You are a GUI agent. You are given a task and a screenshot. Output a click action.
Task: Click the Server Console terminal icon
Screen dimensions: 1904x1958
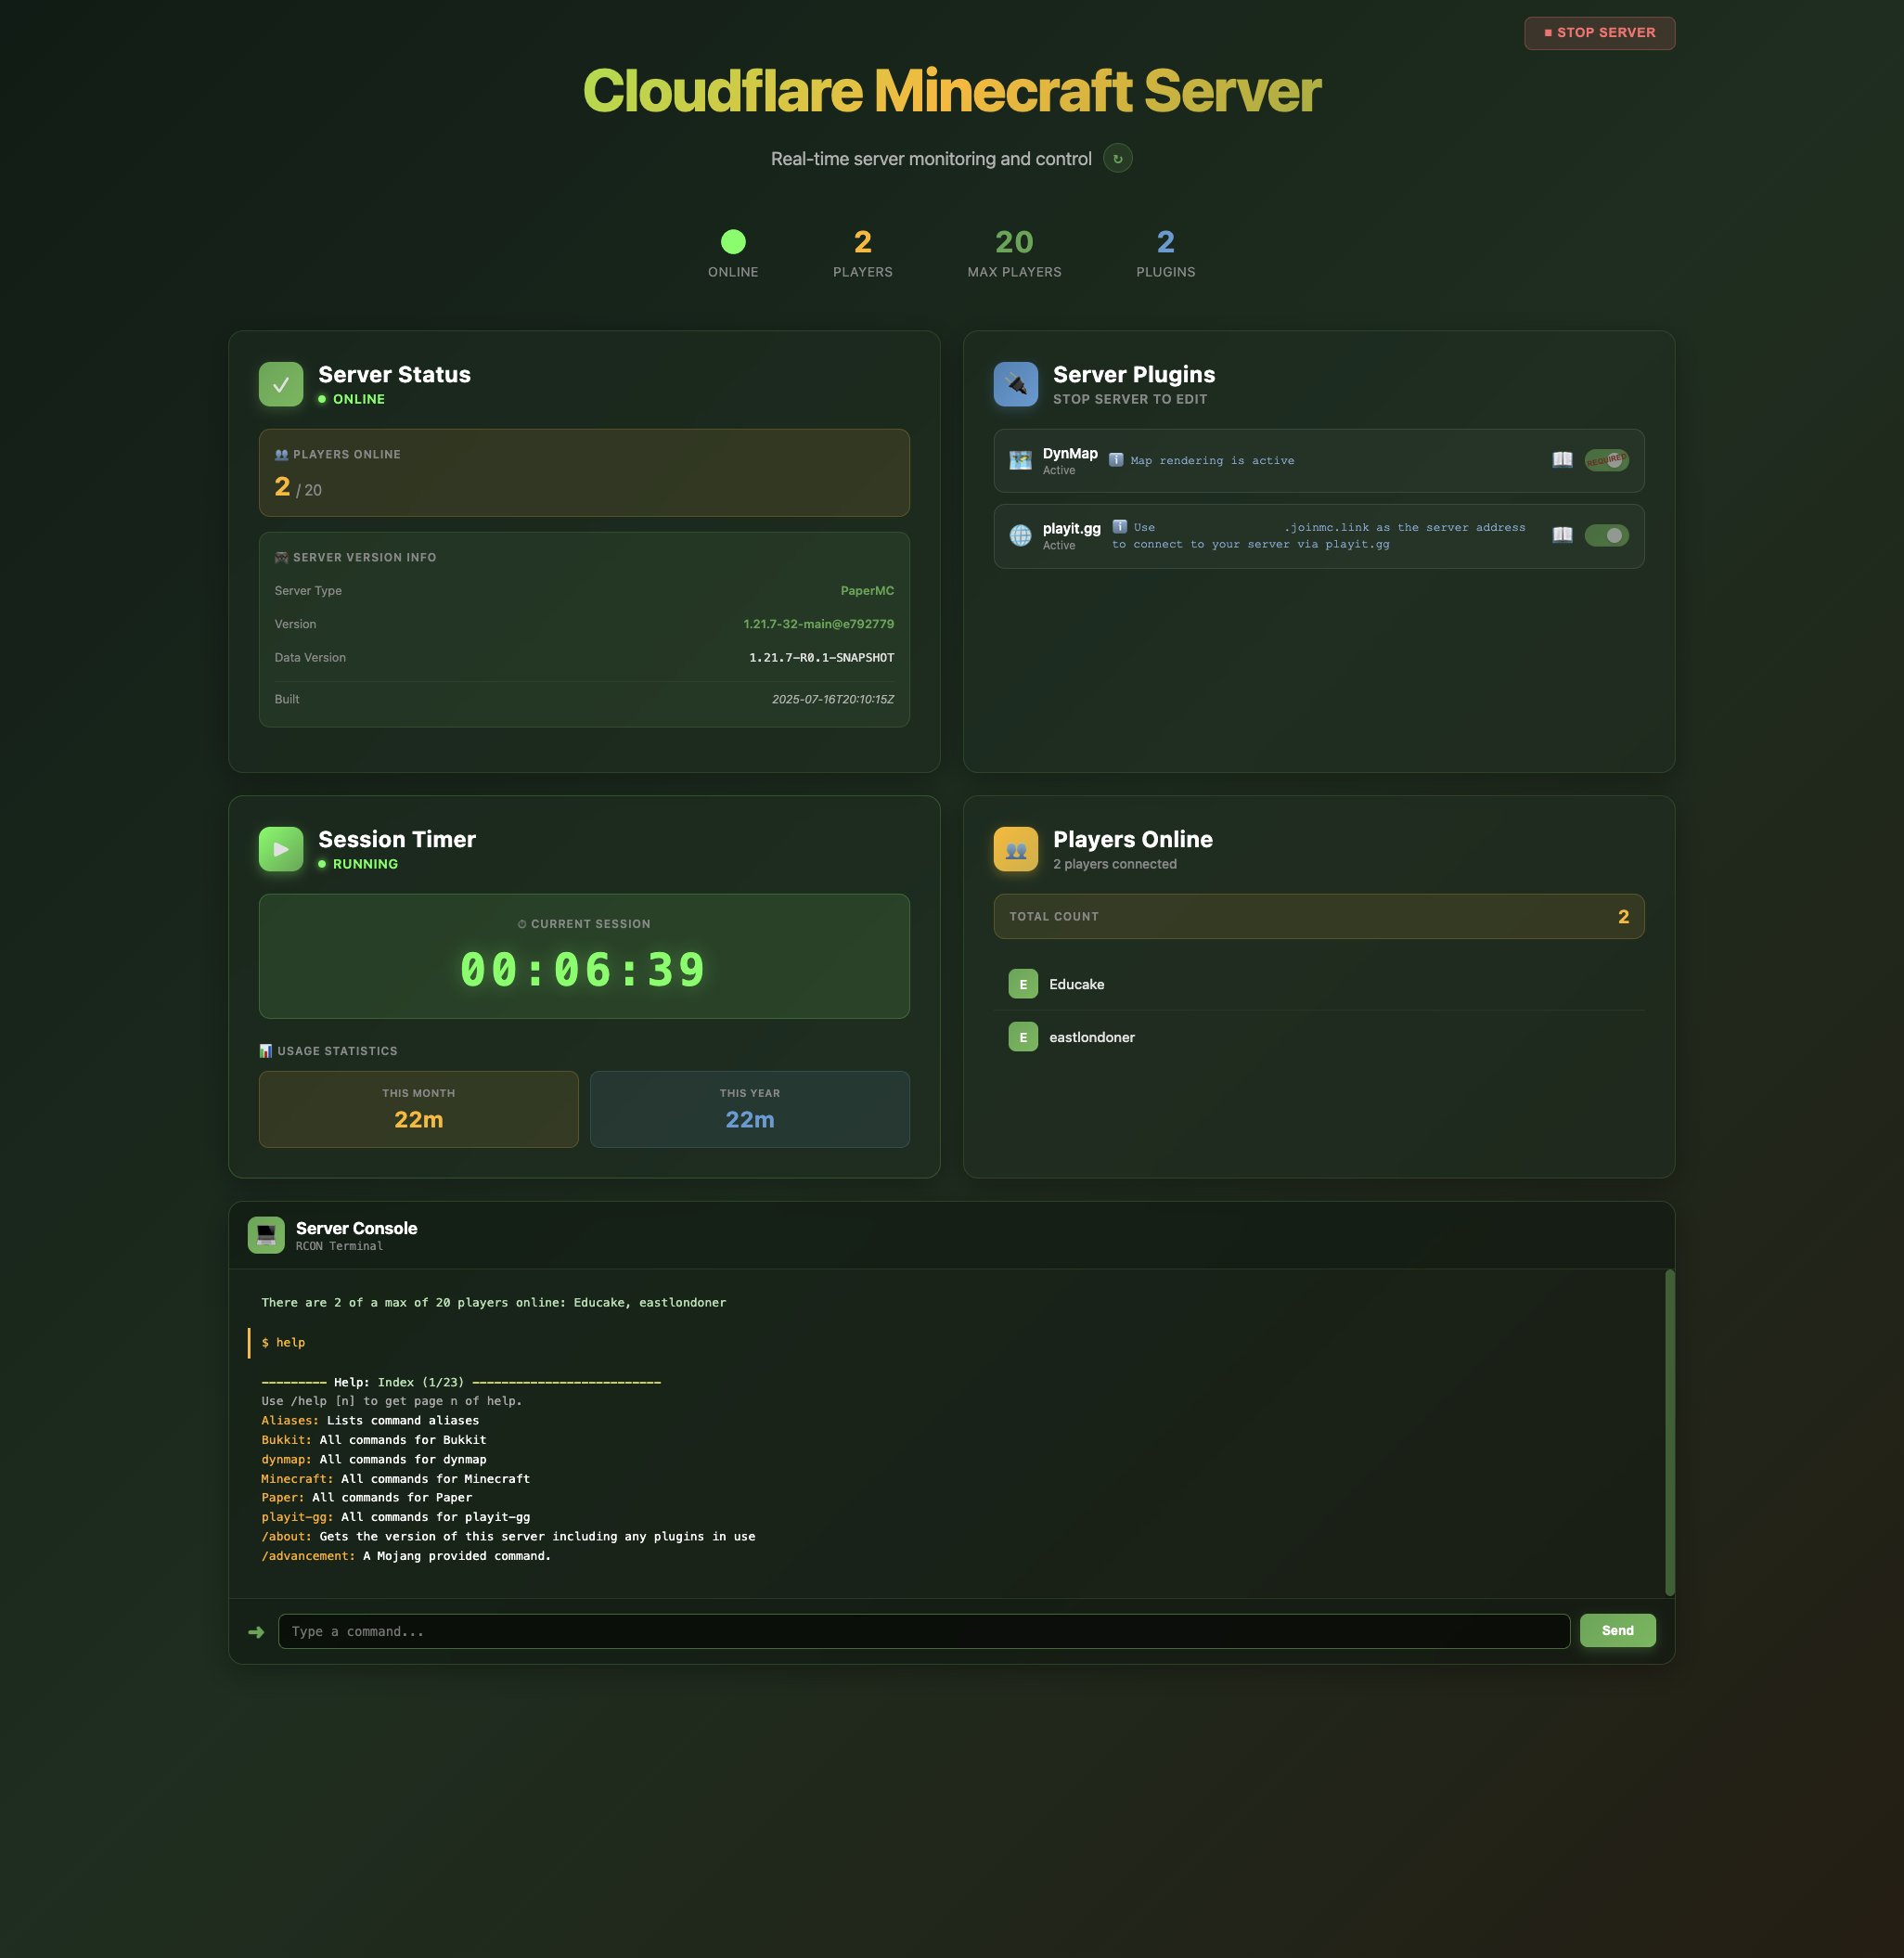pos(266,1235)
